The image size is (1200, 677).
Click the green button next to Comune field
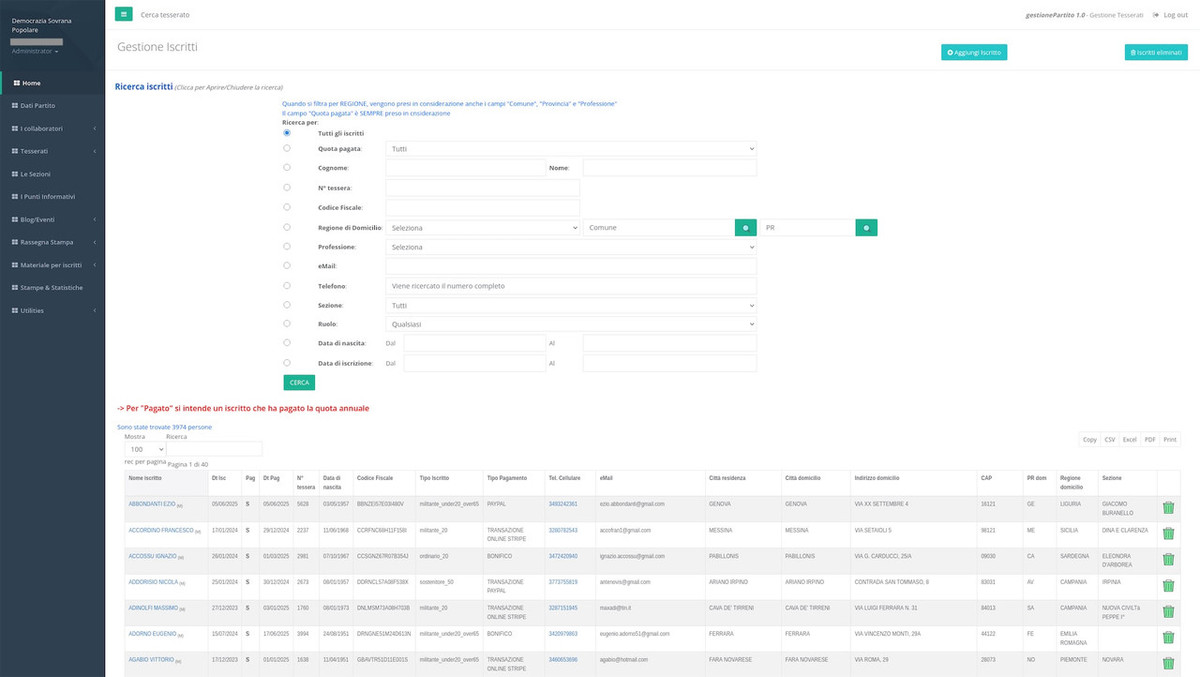[x=745, y=228]
